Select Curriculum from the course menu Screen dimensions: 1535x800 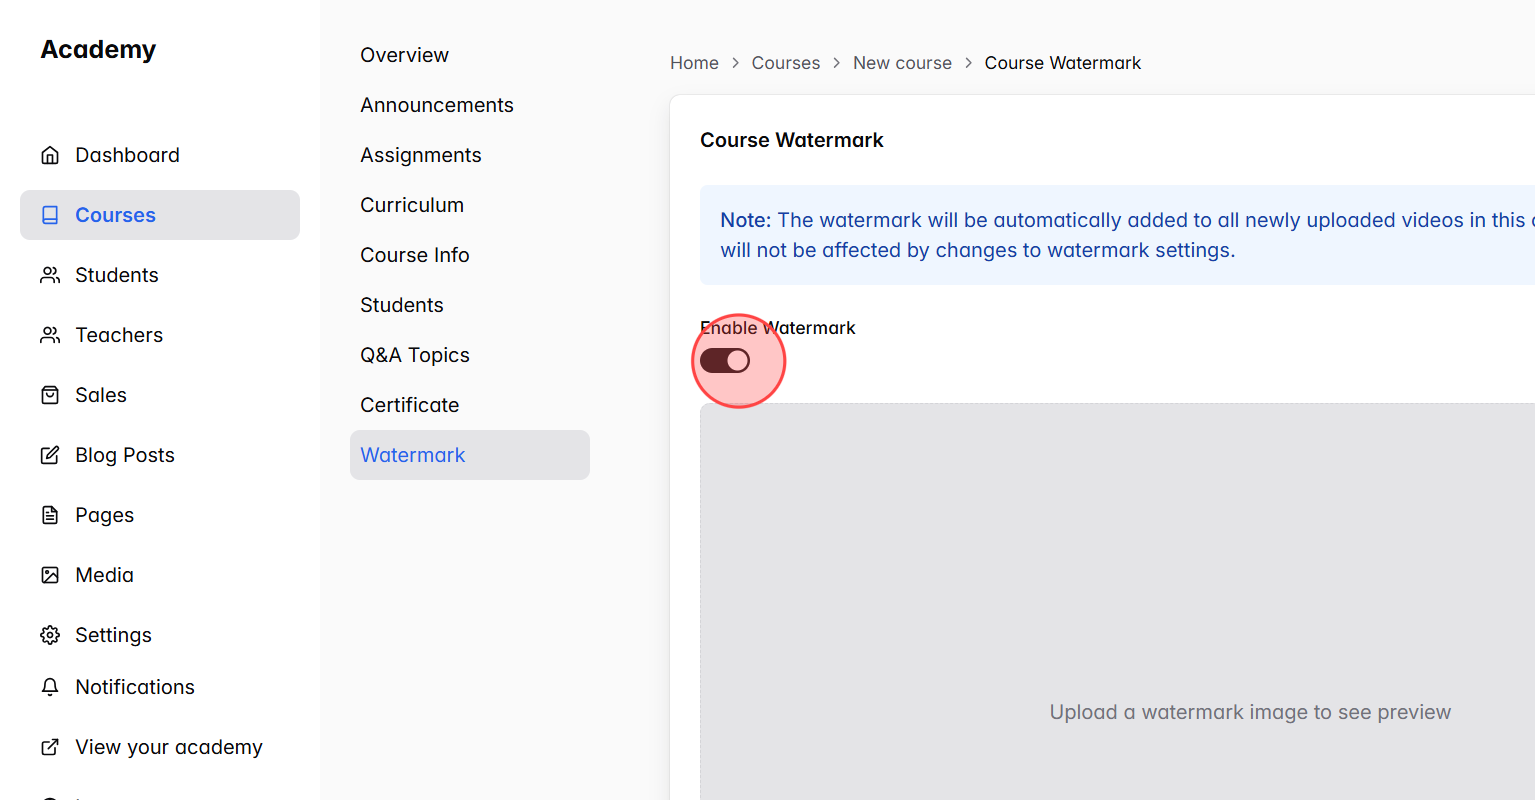click(x=411, y=205)
